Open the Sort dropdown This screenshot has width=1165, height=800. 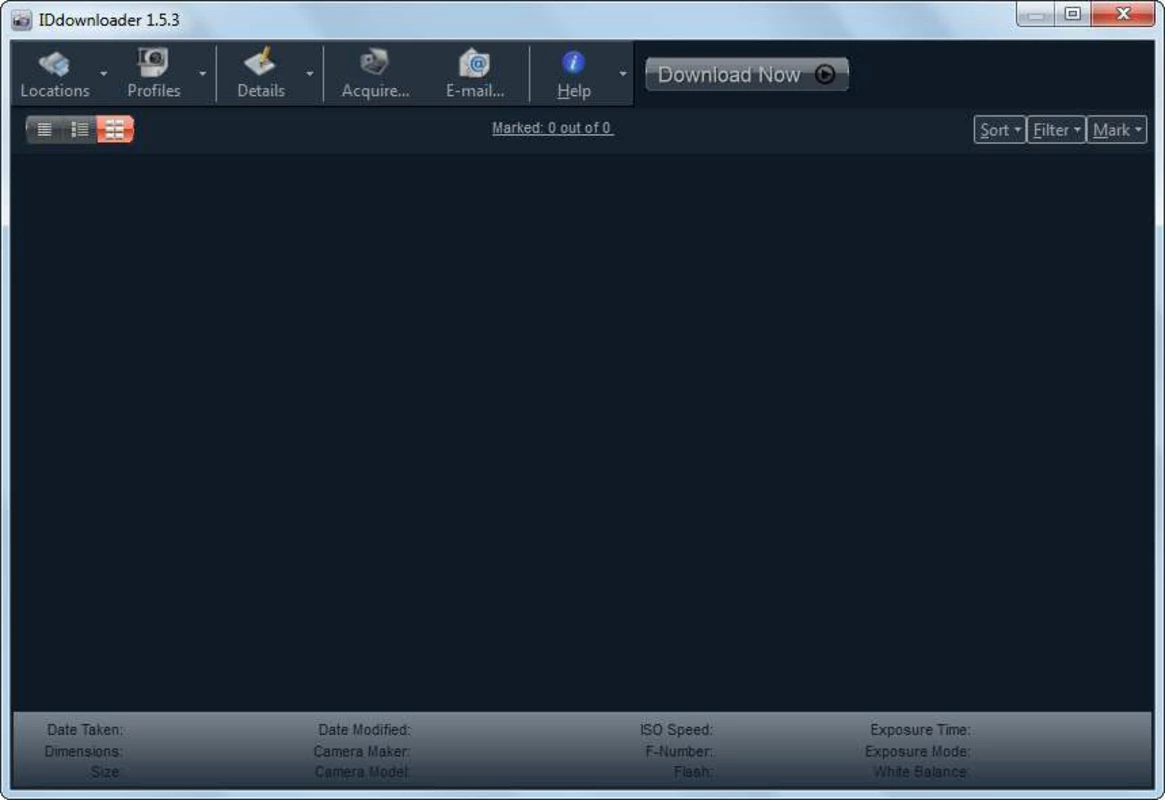pos(999,130)
